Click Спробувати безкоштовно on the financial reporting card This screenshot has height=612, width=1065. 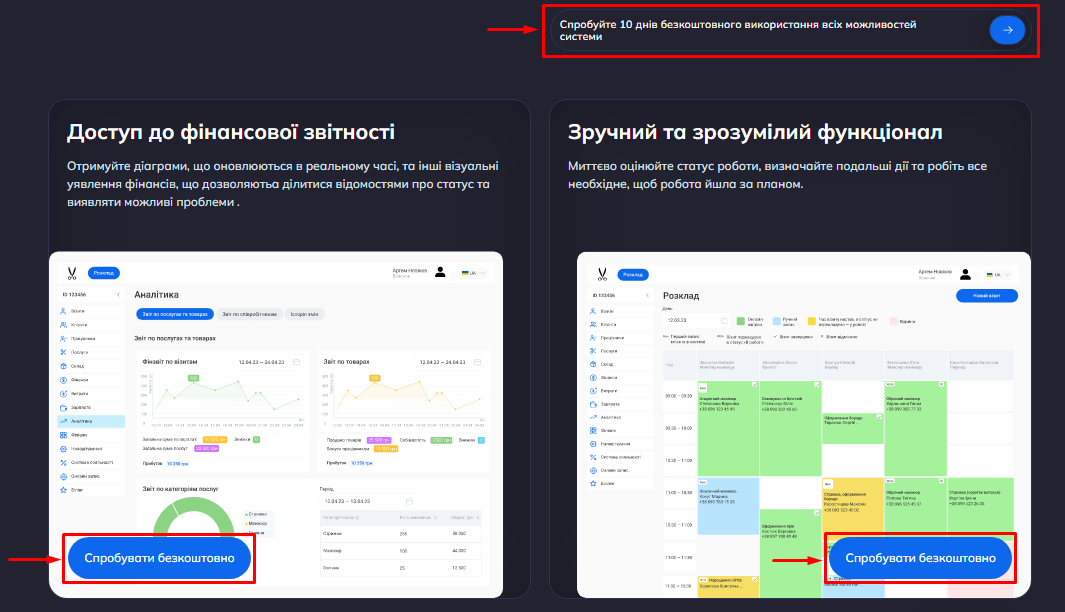click(x=159, y=558)
